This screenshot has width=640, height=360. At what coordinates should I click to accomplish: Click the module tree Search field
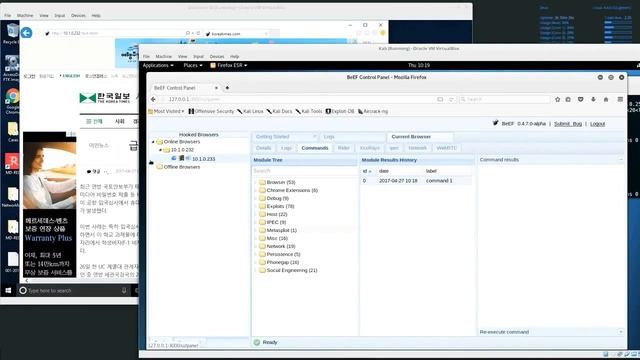tap(304, 171)
